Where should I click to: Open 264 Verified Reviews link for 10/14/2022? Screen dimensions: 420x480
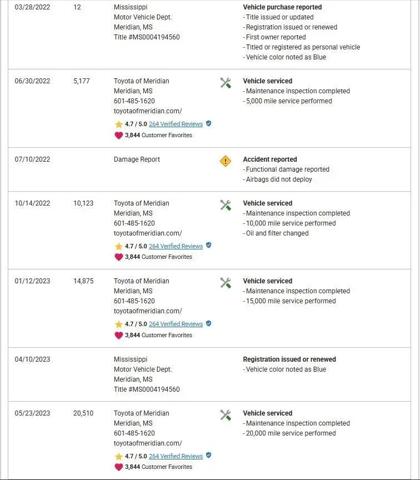[x=176, y=246]
